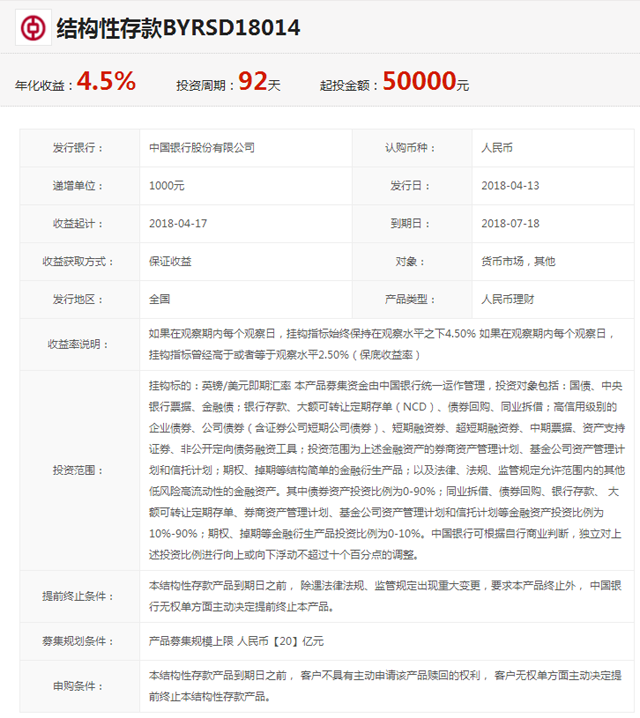
Task: Select the maturity date 2018-07-18
Action: (510, 223)
